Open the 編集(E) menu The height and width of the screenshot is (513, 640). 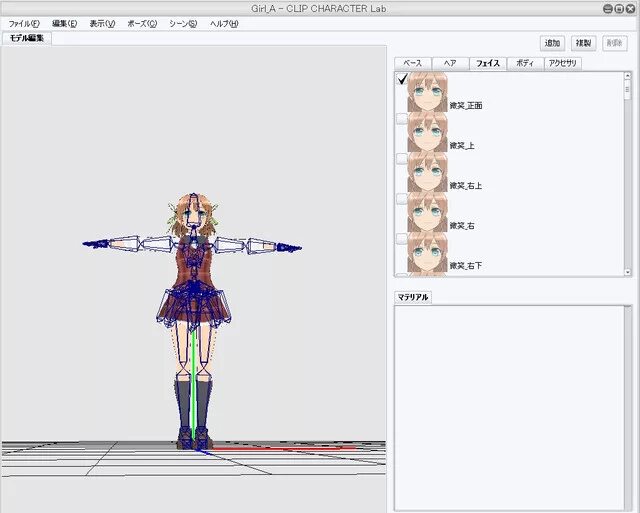tap(64, 24)
